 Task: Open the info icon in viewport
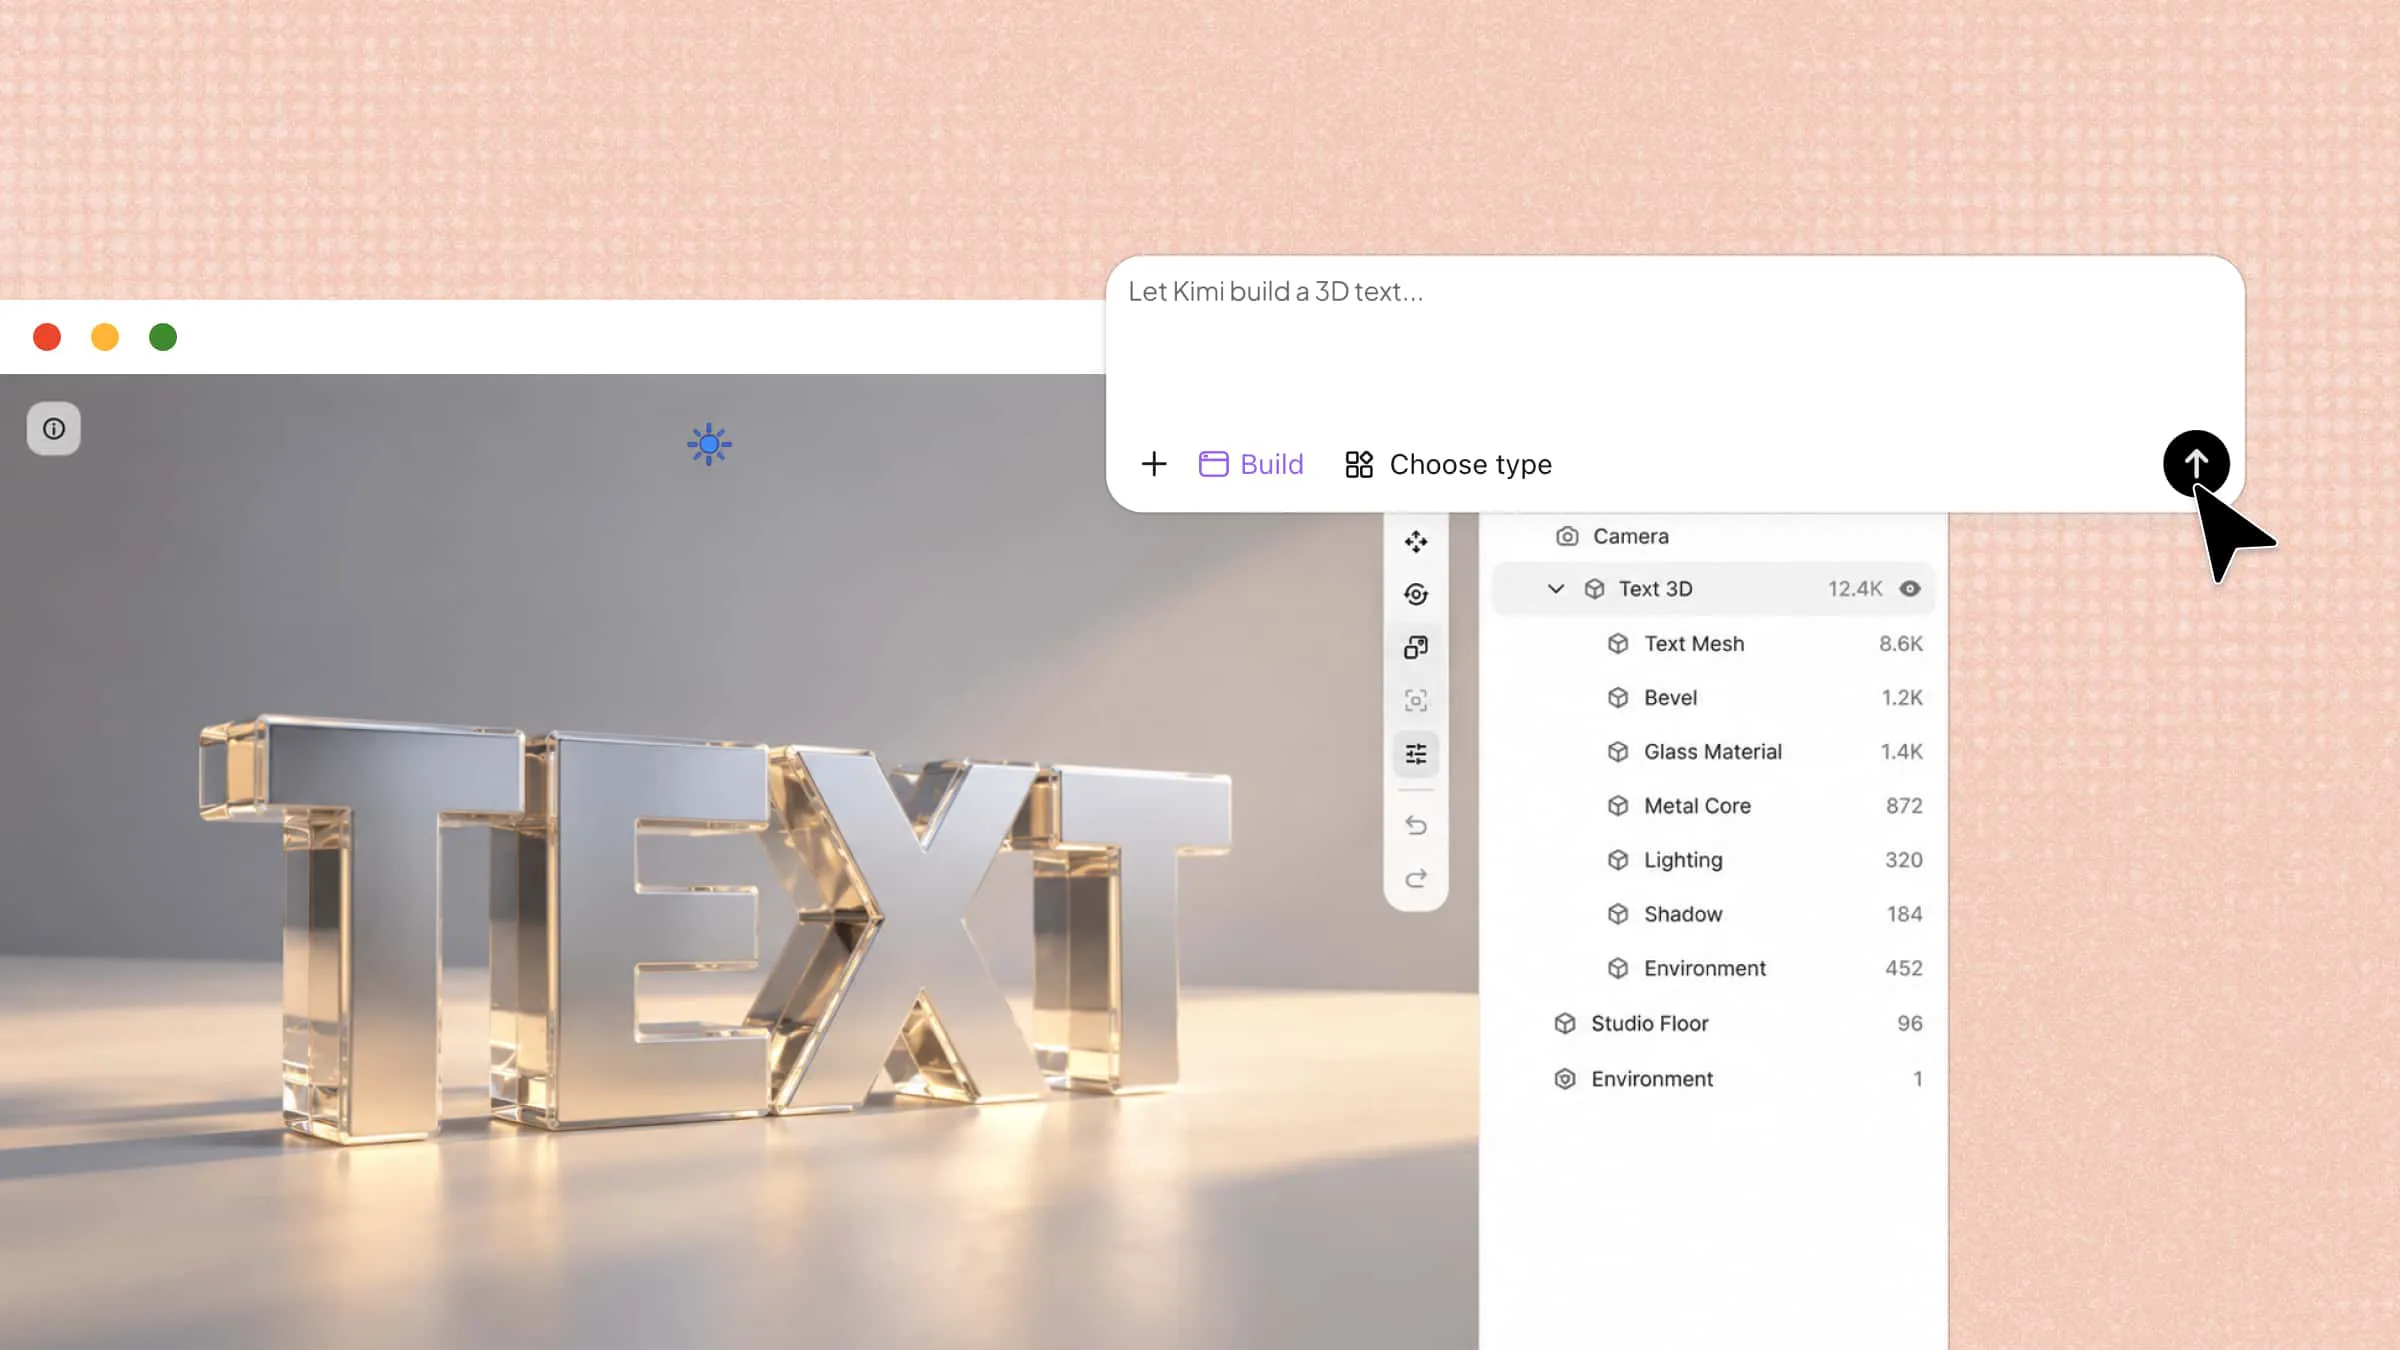coord(54,429)
